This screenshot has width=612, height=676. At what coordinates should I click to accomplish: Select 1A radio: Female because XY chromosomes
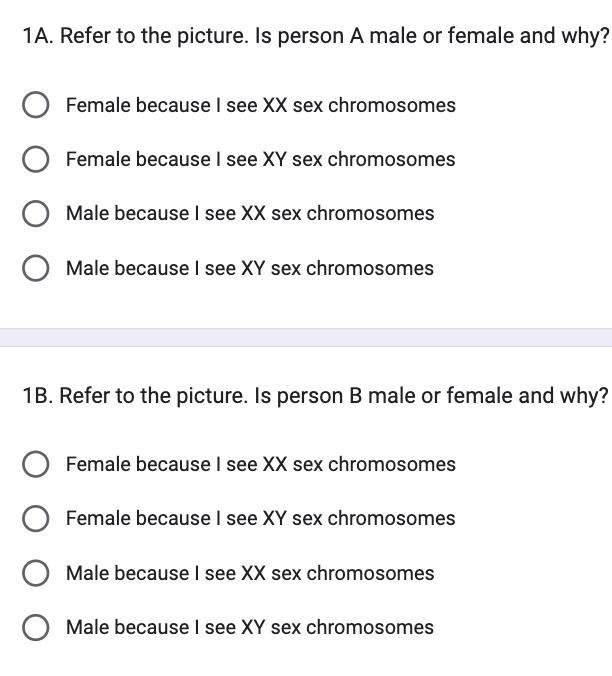[x=36, y=159]
